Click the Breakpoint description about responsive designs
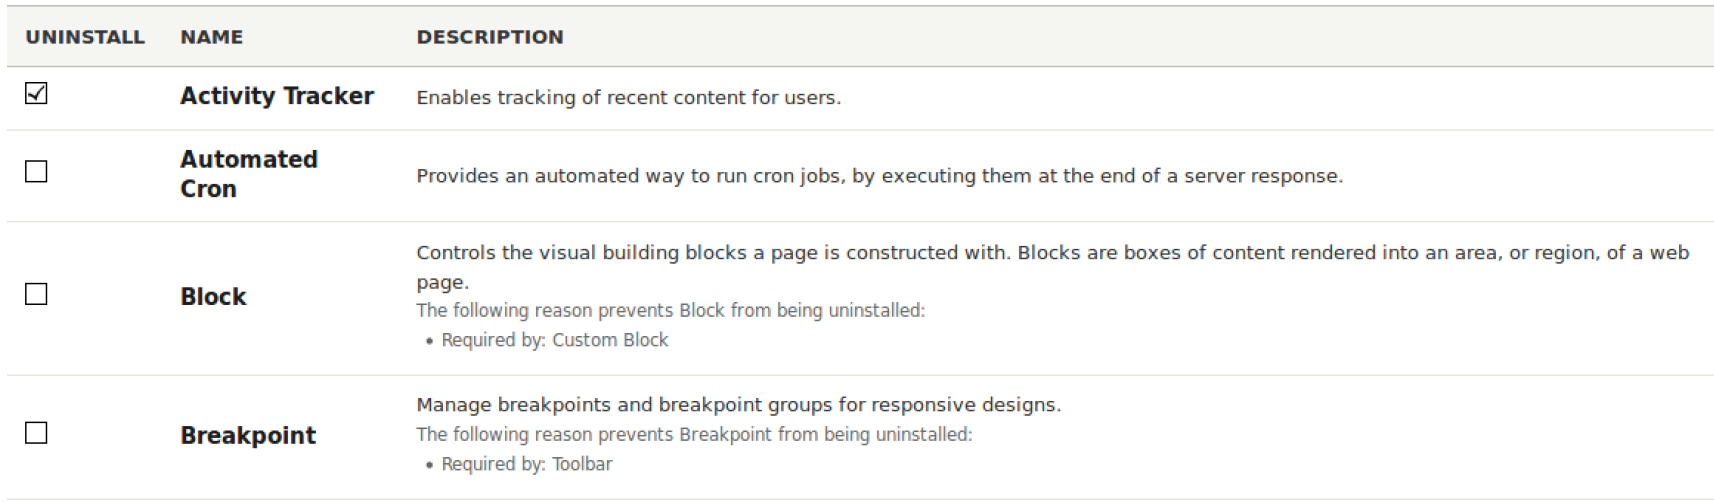Image resolution: width=1714 pixels, height=503 pixels. pos(738,405)
